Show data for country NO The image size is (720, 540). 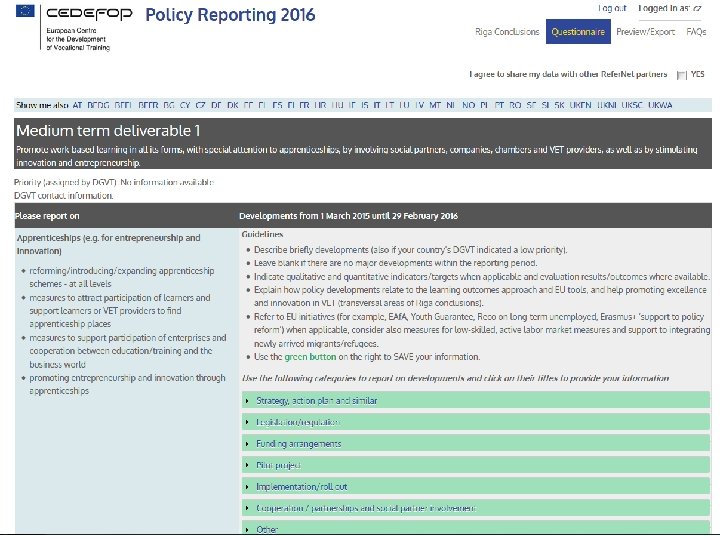(x=468, y=105)
